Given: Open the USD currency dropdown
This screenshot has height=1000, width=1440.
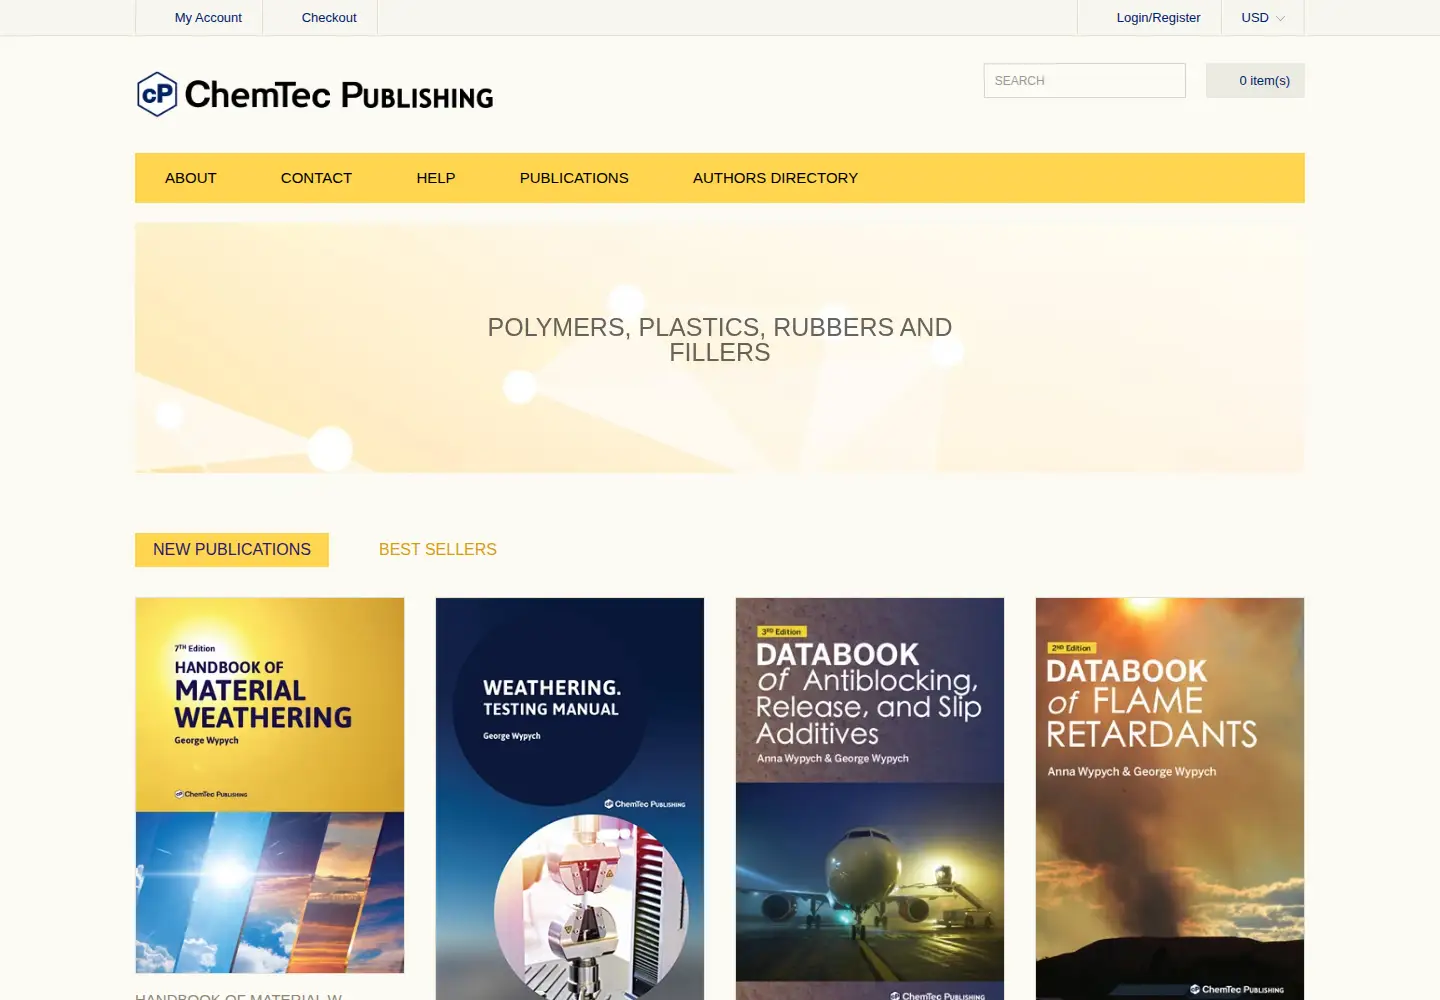Looking at the screenshot, I should 1263,18.
